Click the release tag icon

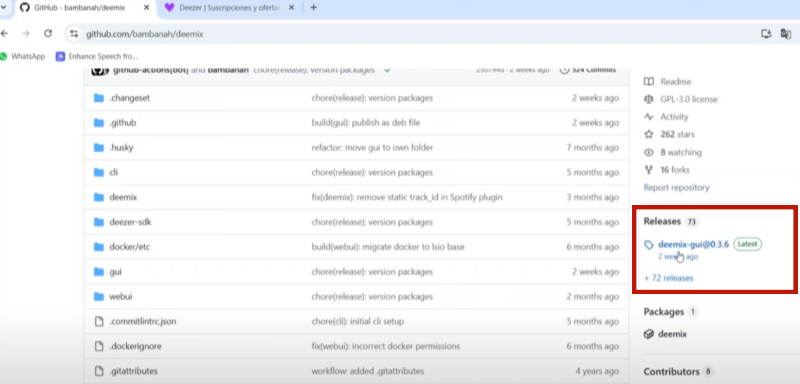click(x=649, y=245)
